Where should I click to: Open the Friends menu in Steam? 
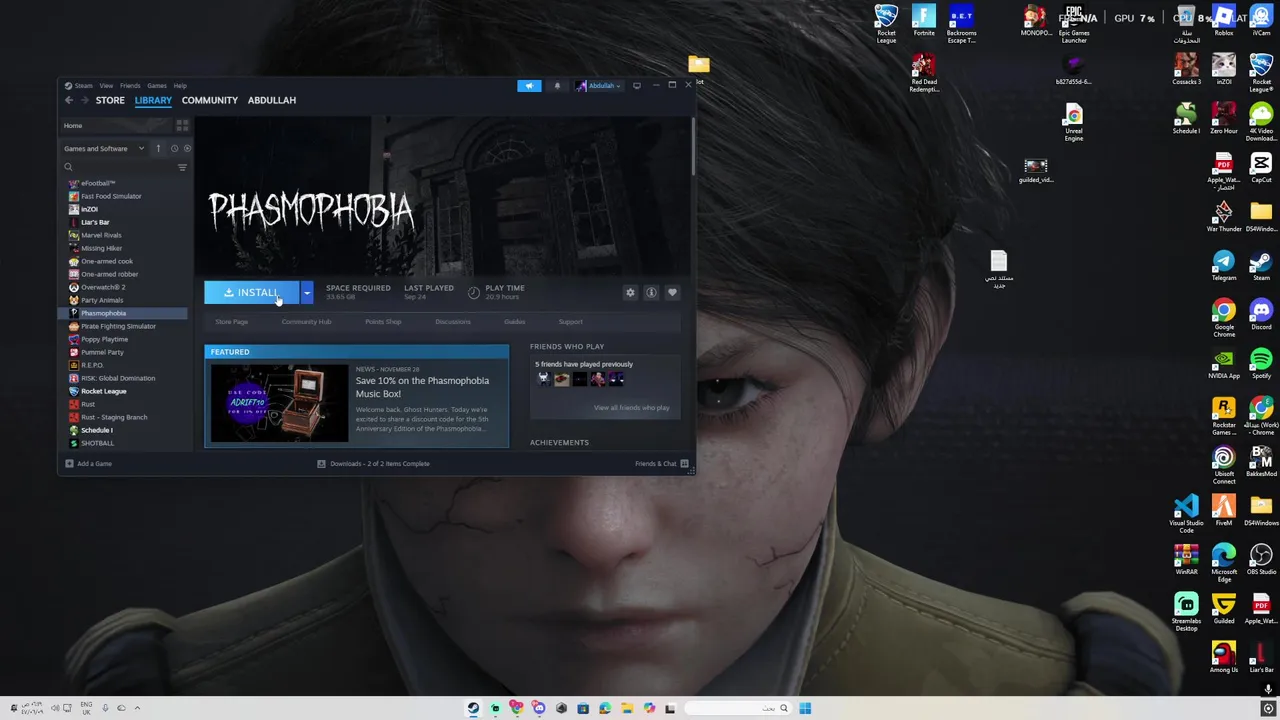coord(130,85)
